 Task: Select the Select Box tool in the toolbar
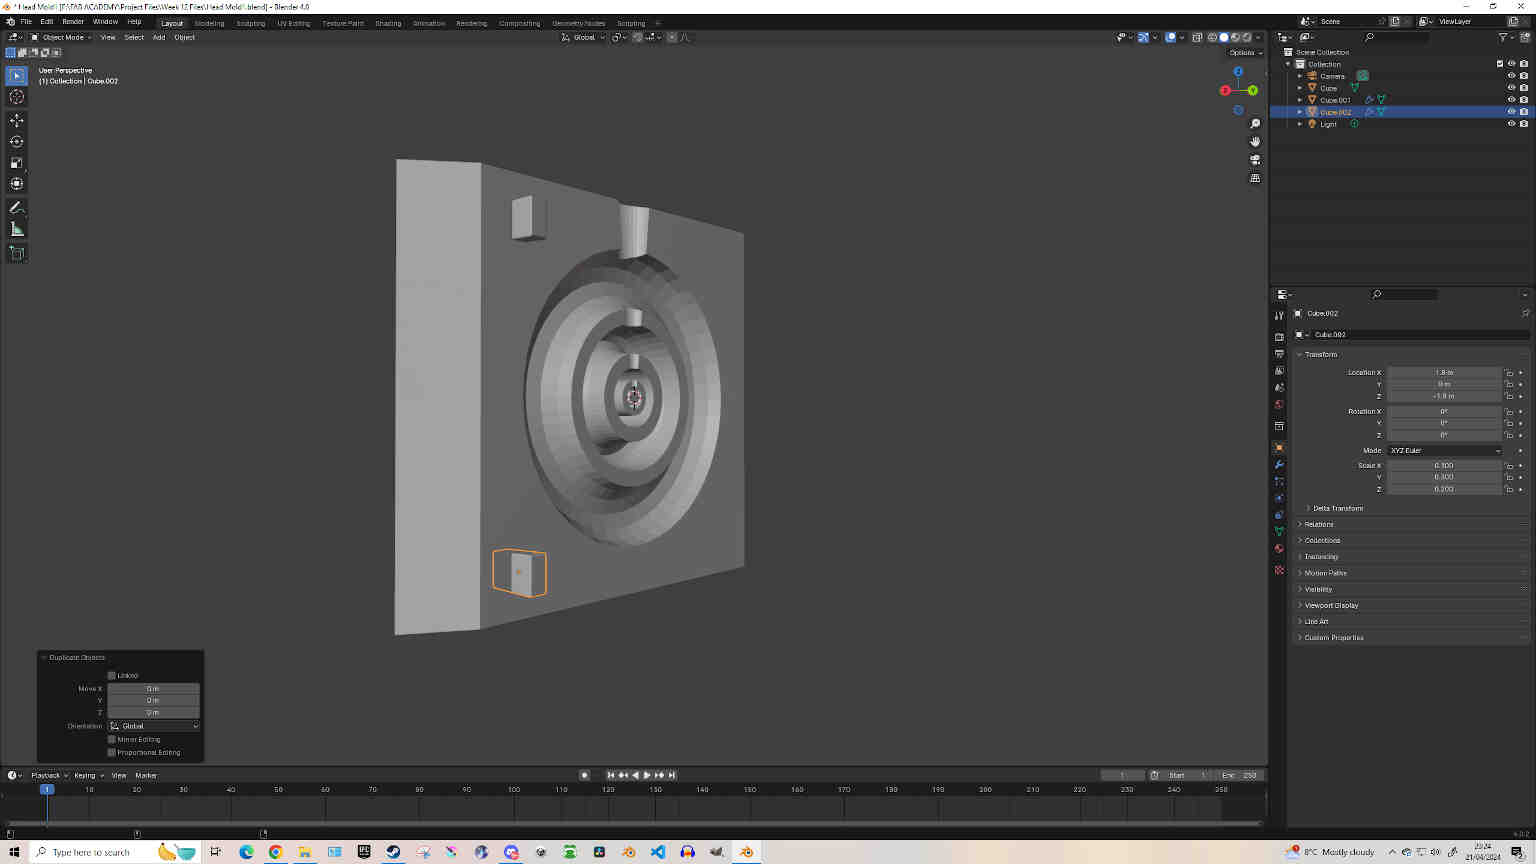16,75
